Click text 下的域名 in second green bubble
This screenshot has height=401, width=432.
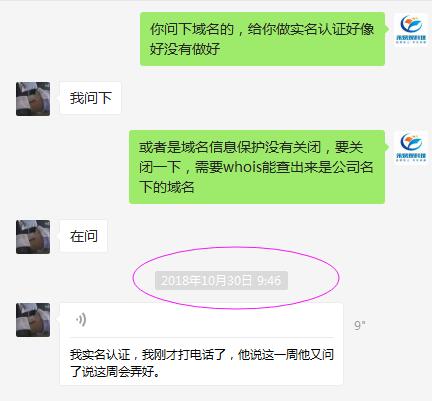pos(167,187)
